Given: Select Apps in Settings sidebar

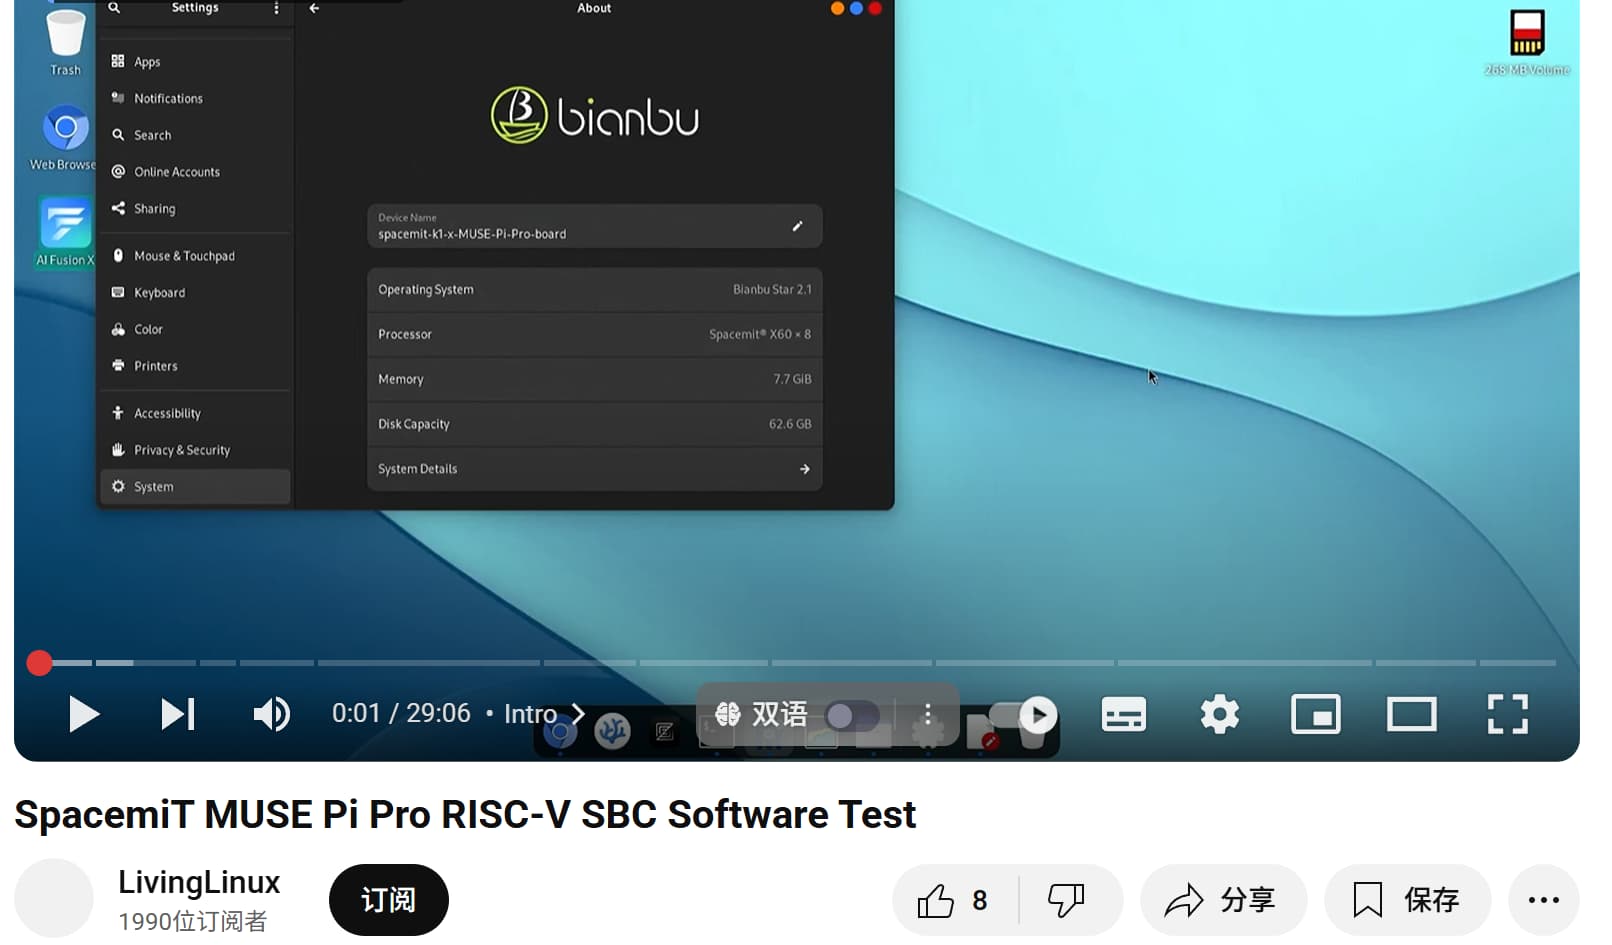Looking at the screenshot, I should (195, 62).
